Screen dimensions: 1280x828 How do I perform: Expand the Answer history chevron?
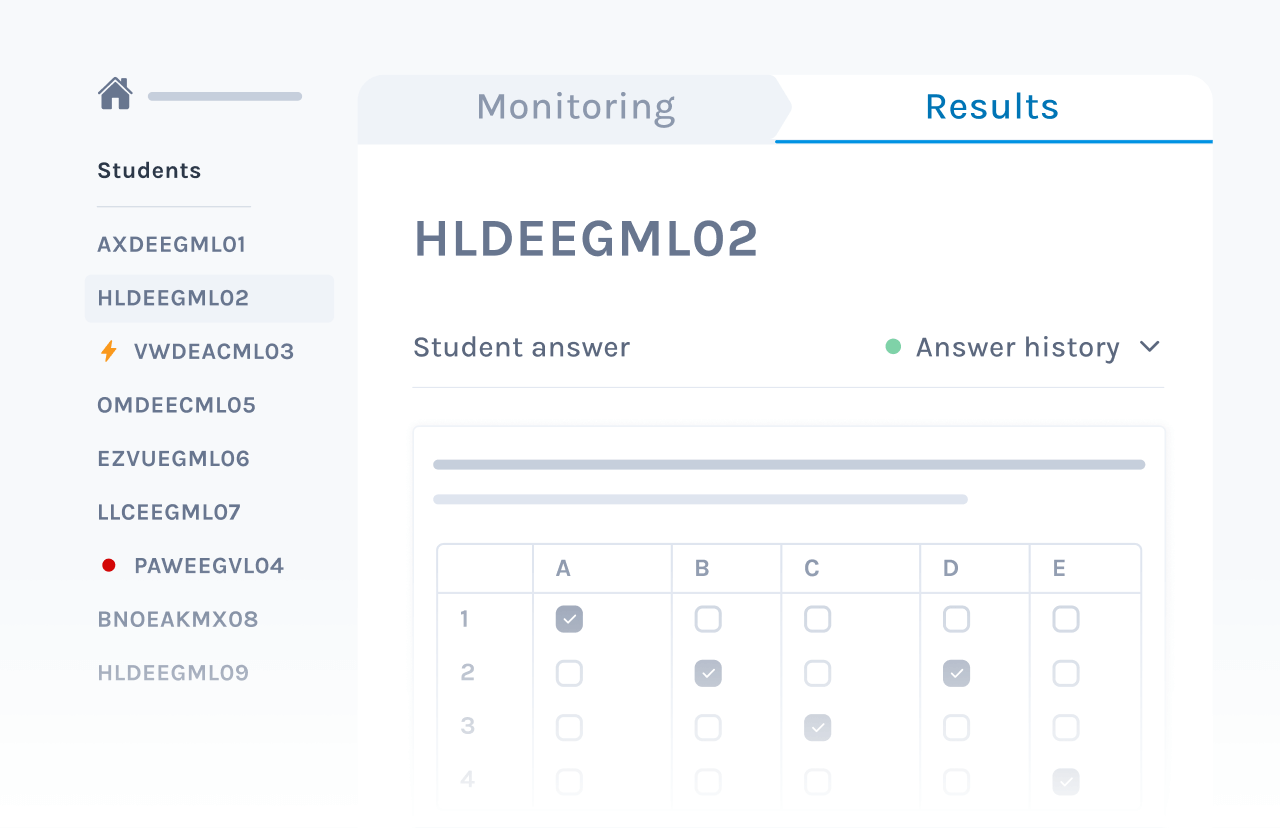1150,347
